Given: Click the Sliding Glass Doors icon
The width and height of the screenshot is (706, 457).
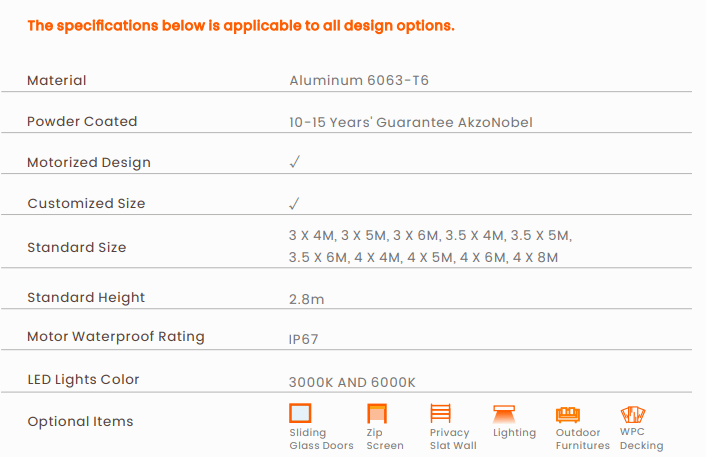Looking at the screenshot, I should [x=300, y=413].
